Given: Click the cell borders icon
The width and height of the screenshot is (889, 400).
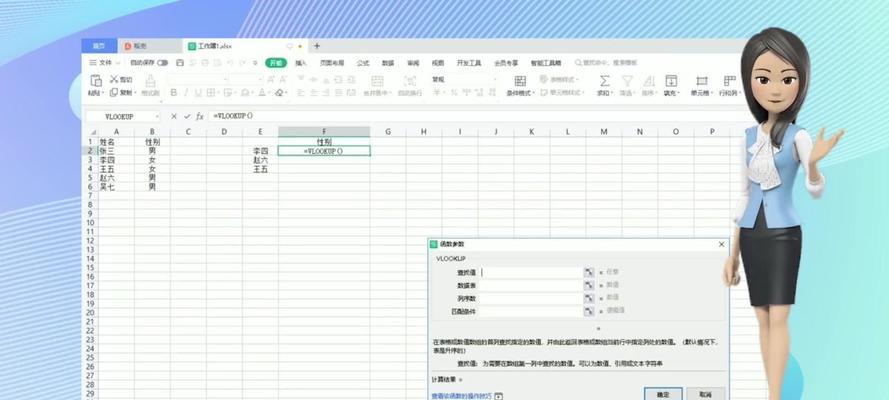Looking at the screenshot, I should pyautogui.click(x=211, y=92).
